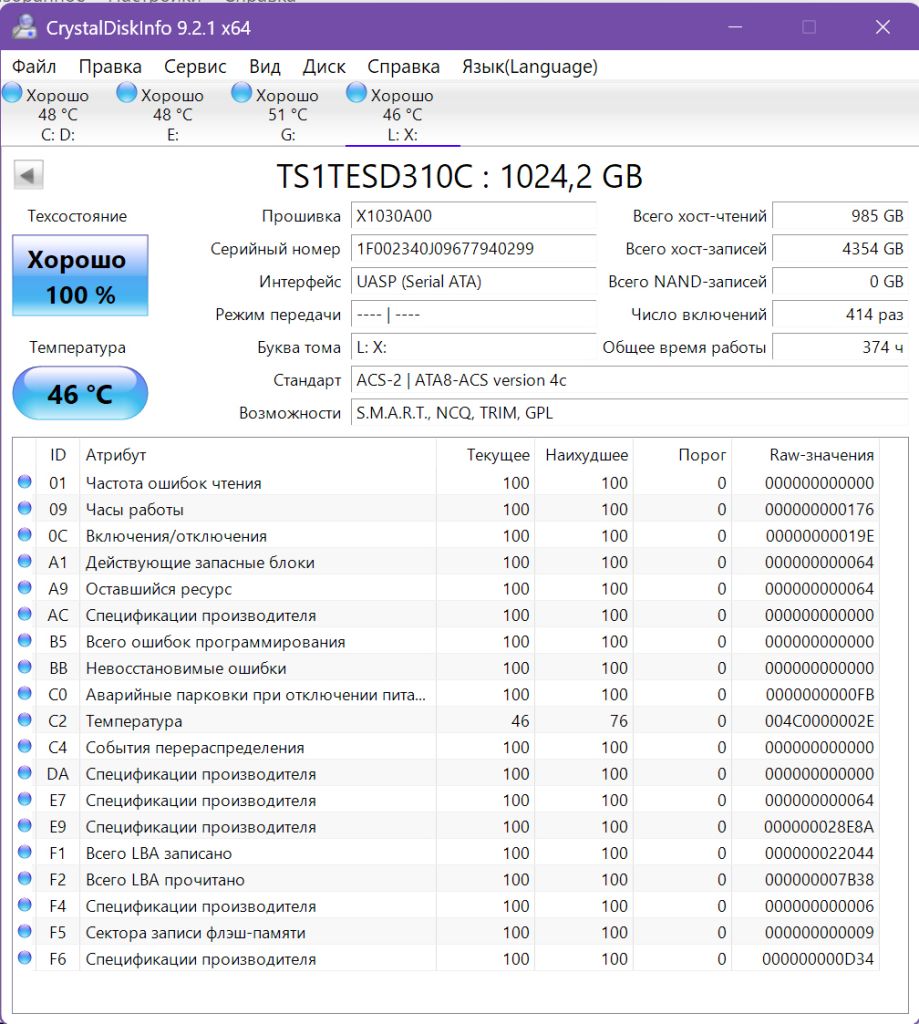919x1024 pixels.
Task: Select the E: disk status tab
Action: (172, 113)
